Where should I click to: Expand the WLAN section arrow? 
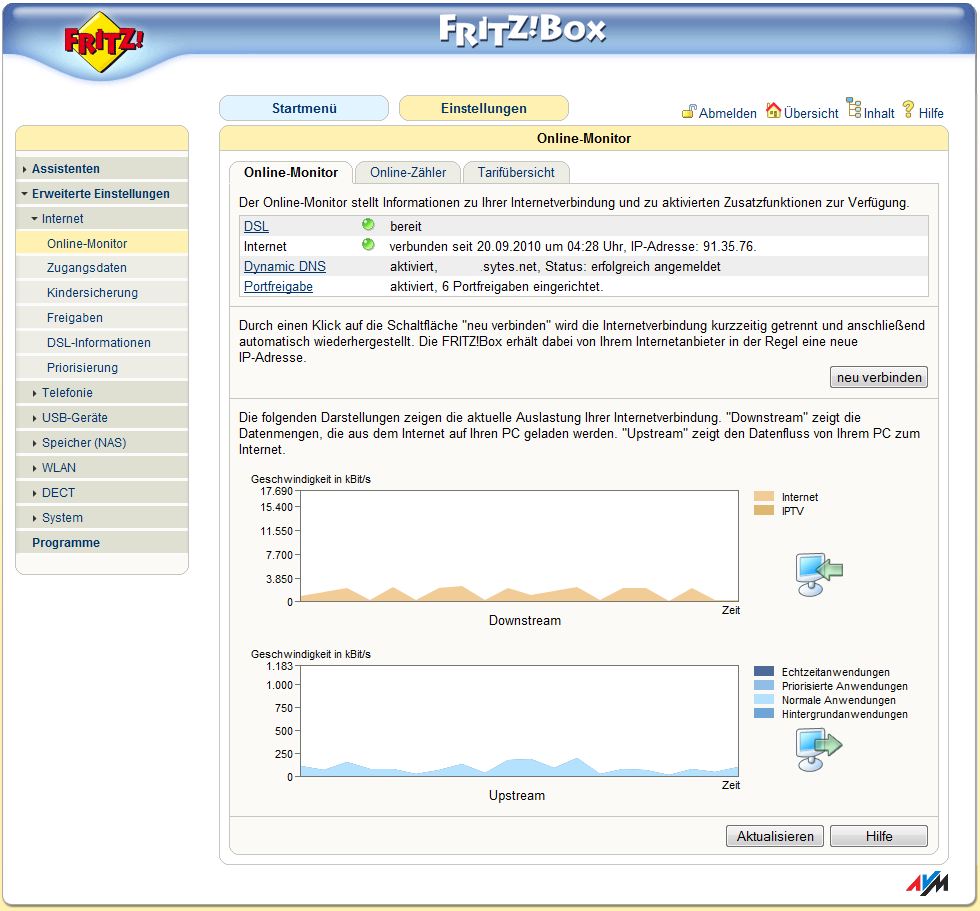tap(34, 468)
